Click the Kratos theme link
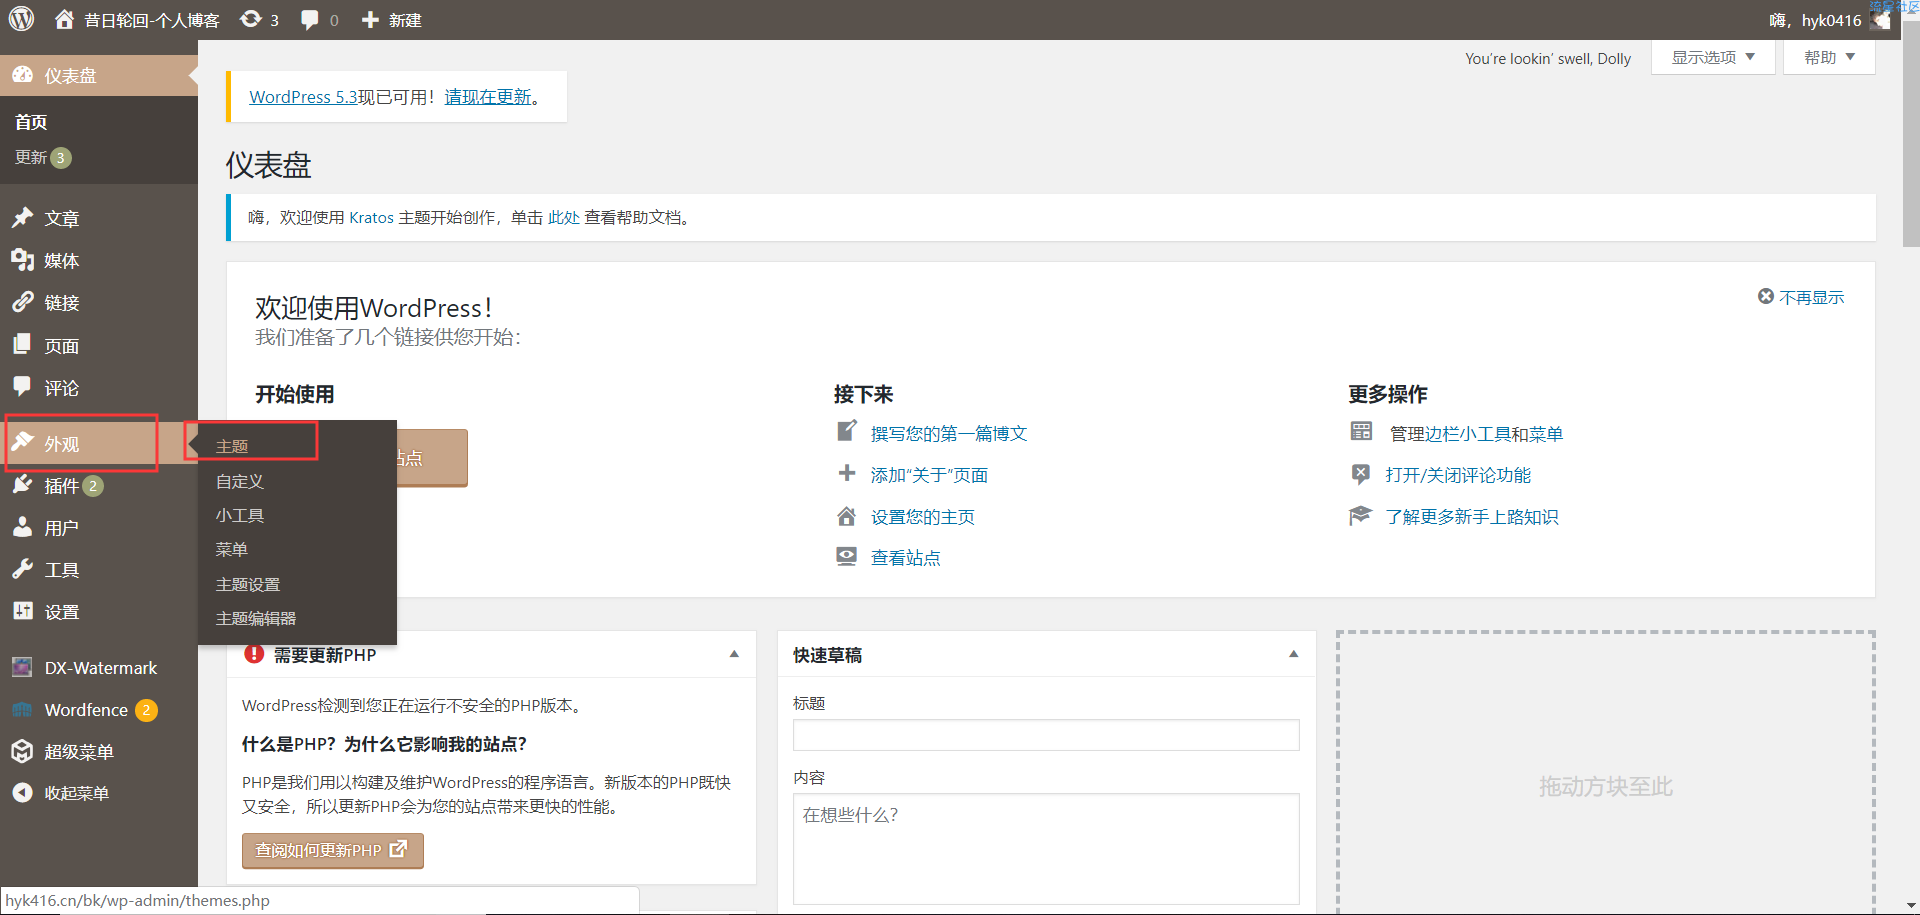1920x915 pixels. [x=371, y=217]
